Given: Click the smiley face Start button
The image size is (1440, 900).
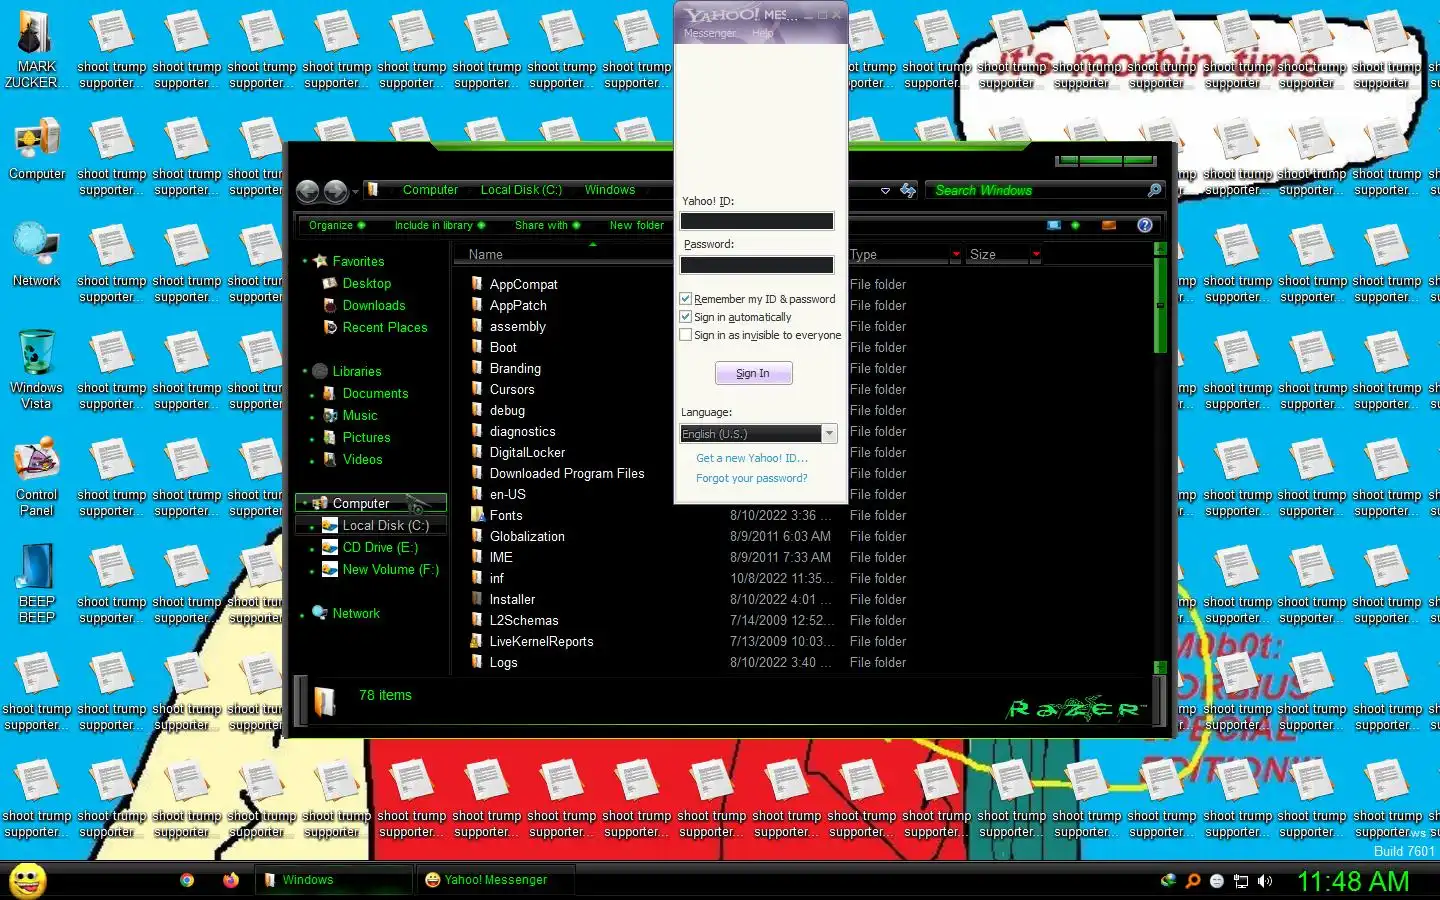Looking at the screenshot, I should (x=27, y=880).
